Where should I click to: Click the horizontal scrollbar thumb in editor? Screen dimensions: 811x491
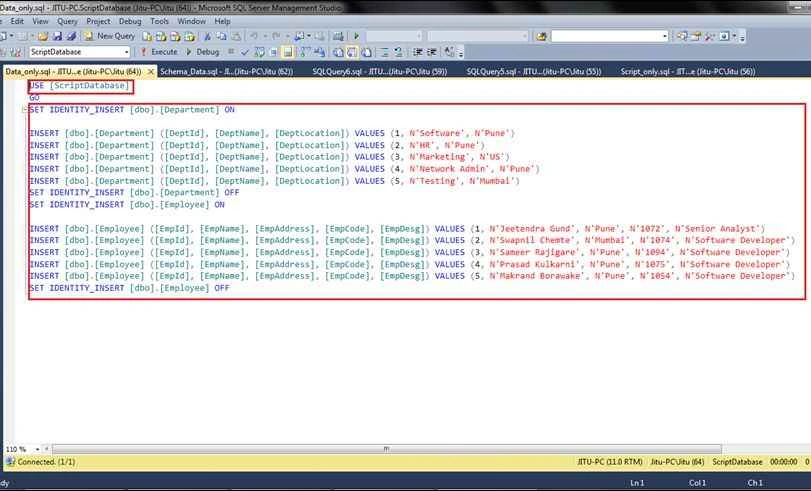(386, 449)
